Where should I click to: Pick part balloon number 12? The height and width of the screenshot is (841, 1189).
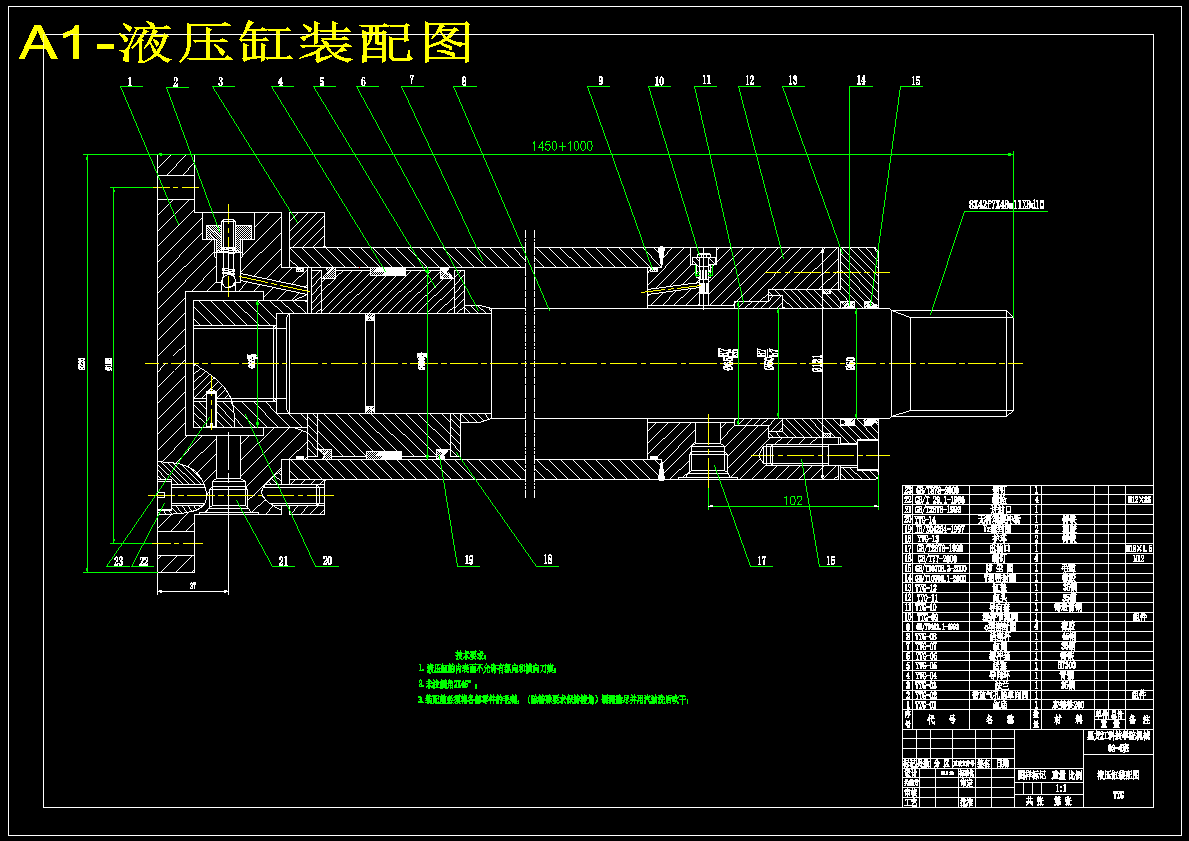[x=749, y=80]
